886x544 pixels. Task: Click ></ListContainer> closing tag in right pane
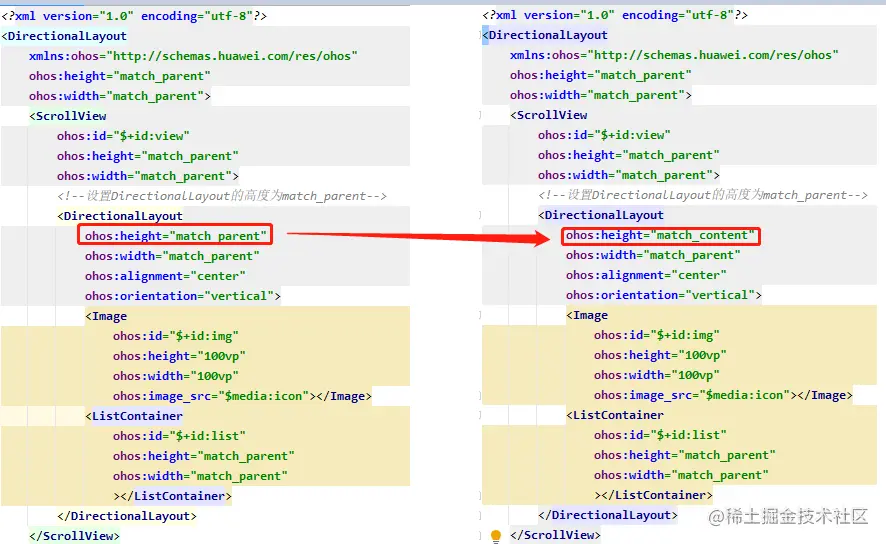(x=654, y=495)
